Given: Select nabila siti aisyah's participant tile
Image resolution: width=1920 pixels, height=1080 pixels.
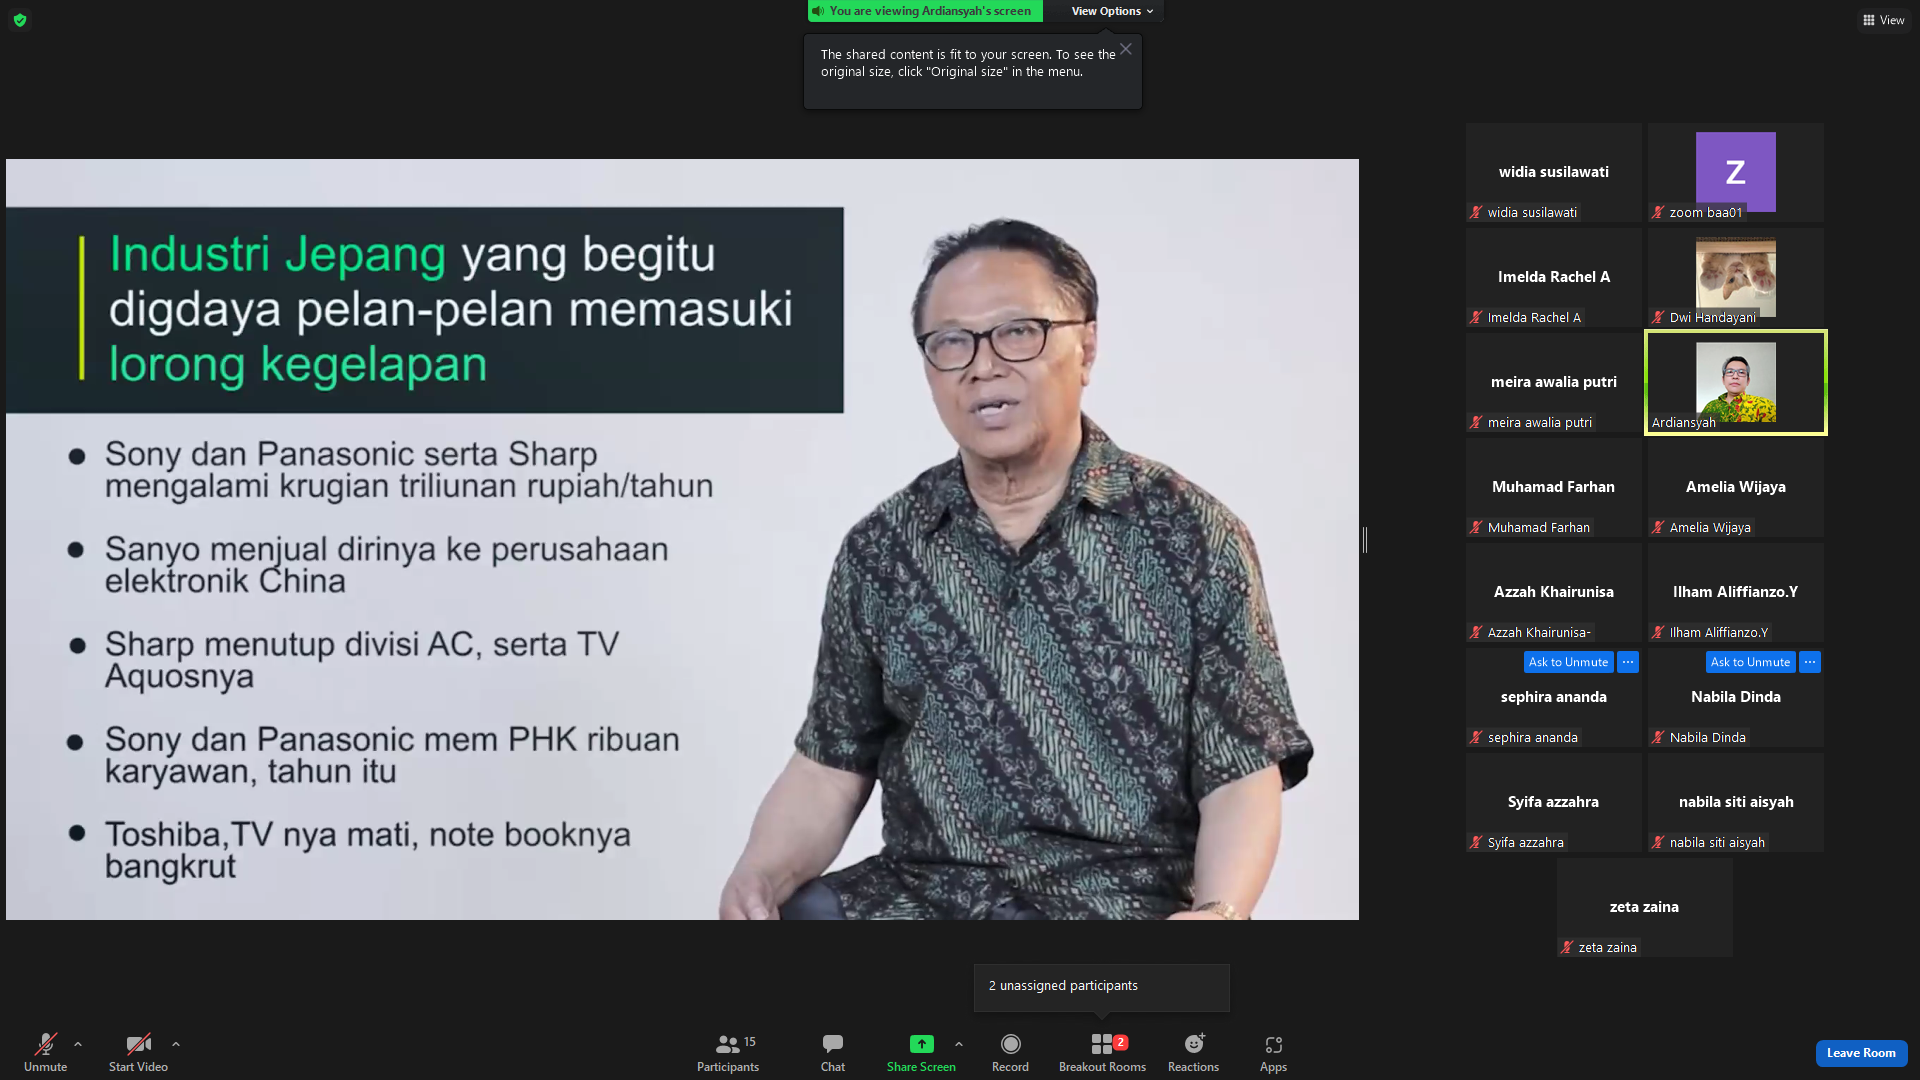Looking at the screenshot, I should [1736, 802].
